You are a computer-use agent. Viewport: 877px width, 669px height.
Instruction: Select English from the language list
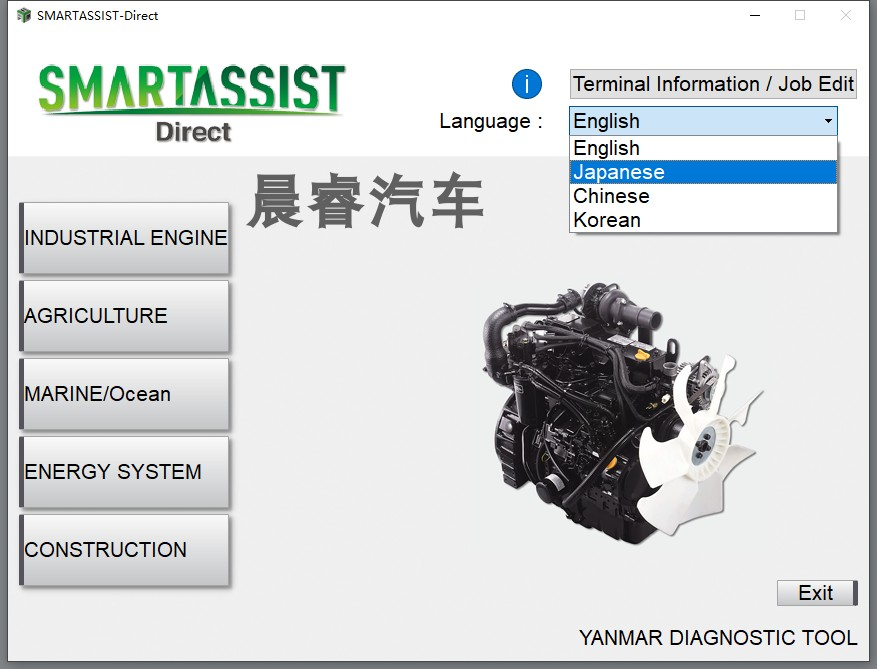(703, 148)
